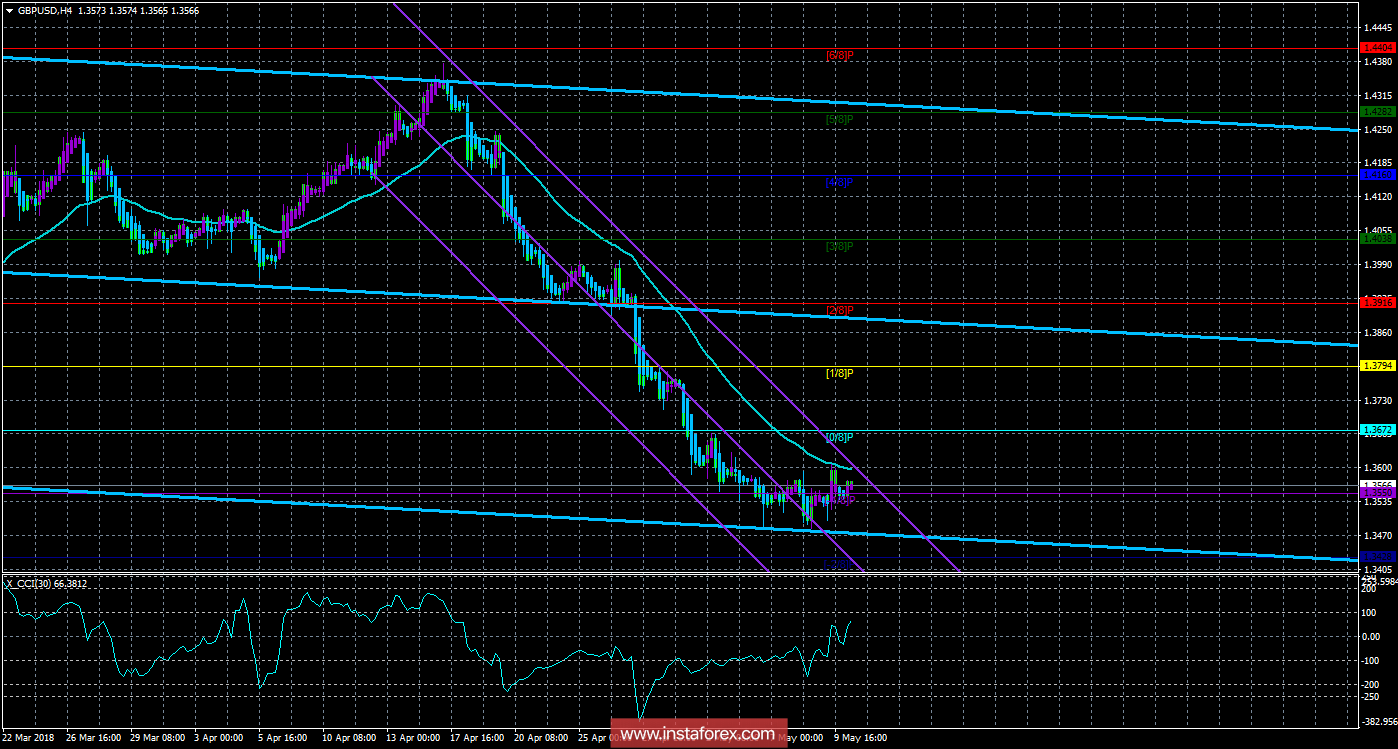Click the purple 1.3550 price tag
This screenshot has width=1398, height=749.
click(x=1377, y=493)
